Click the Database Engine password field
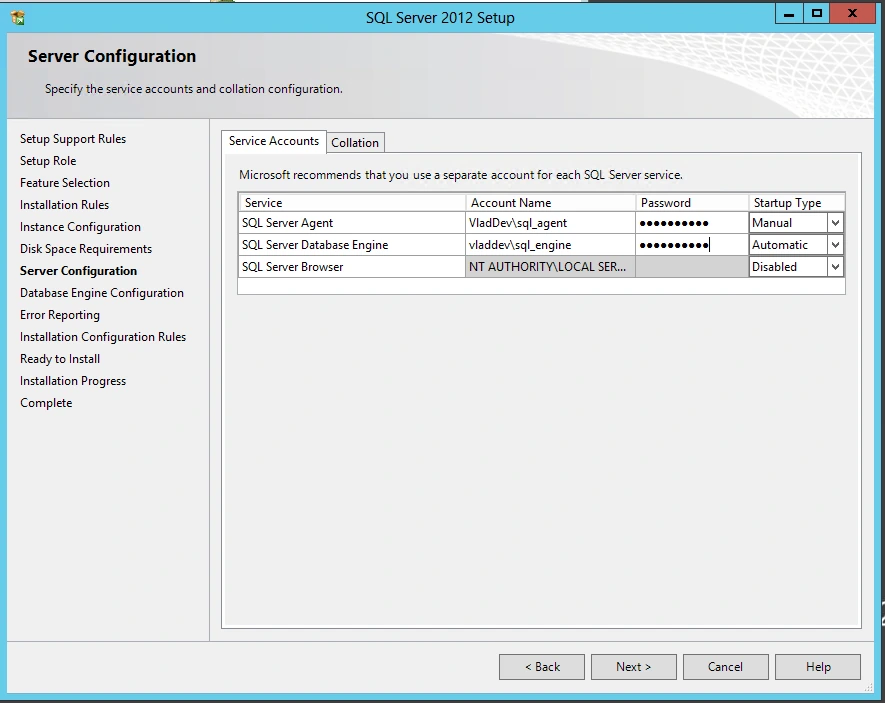 click(691, 245)
